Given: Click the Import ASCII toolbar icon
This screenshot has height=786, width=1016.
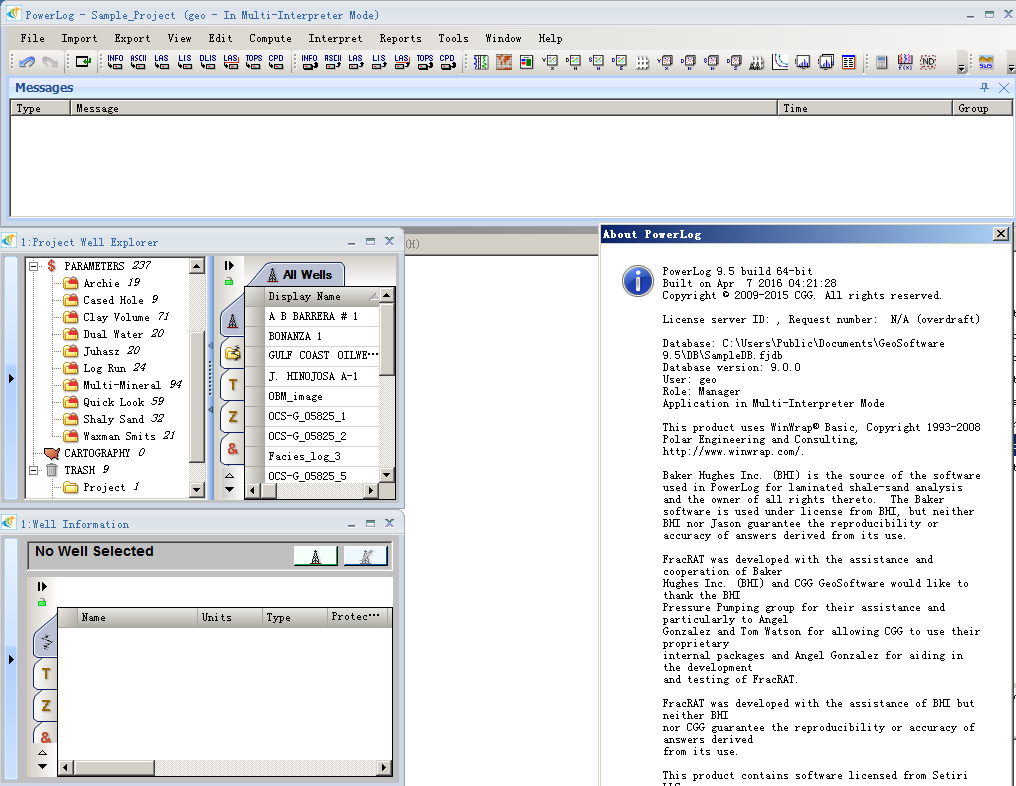Looking at the screenshot, I should pyautogui.click(x=139, y=62).
